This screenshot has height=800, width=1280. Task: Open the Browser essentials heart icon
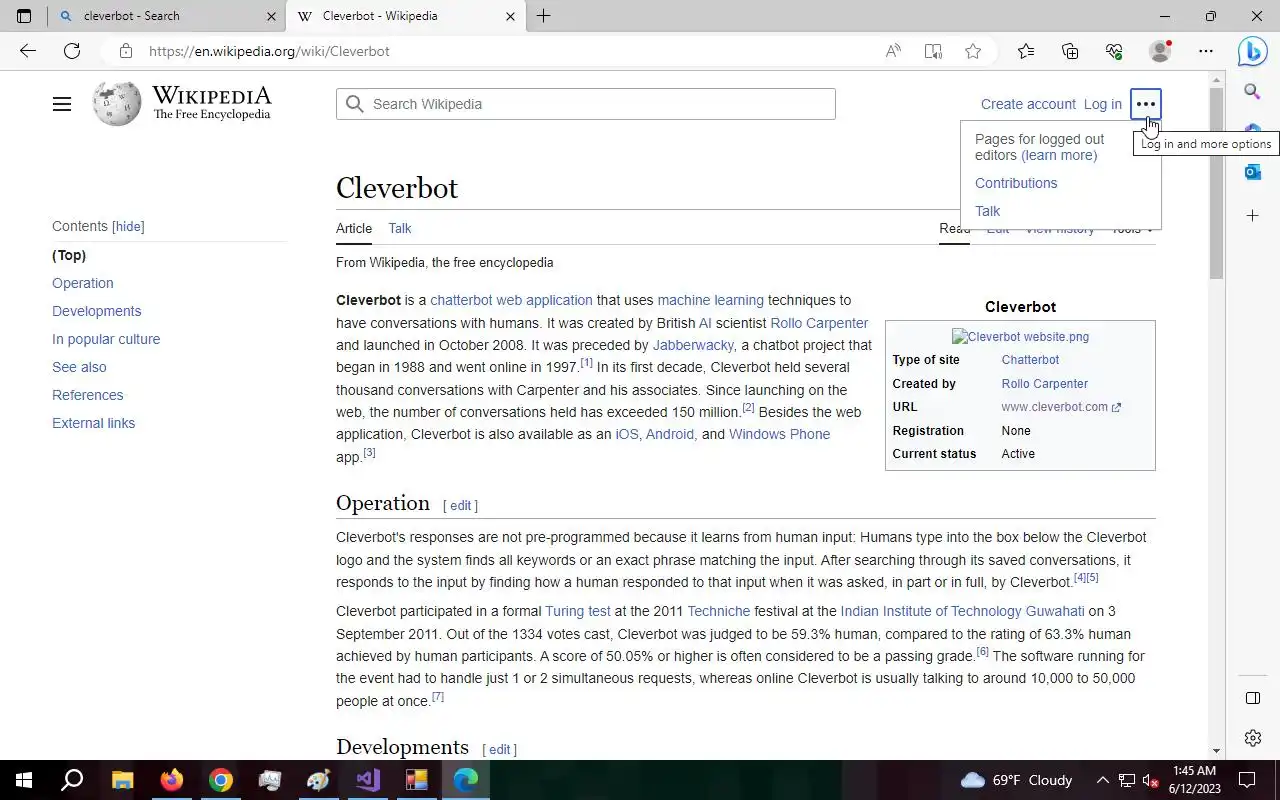pos(1114,51)
